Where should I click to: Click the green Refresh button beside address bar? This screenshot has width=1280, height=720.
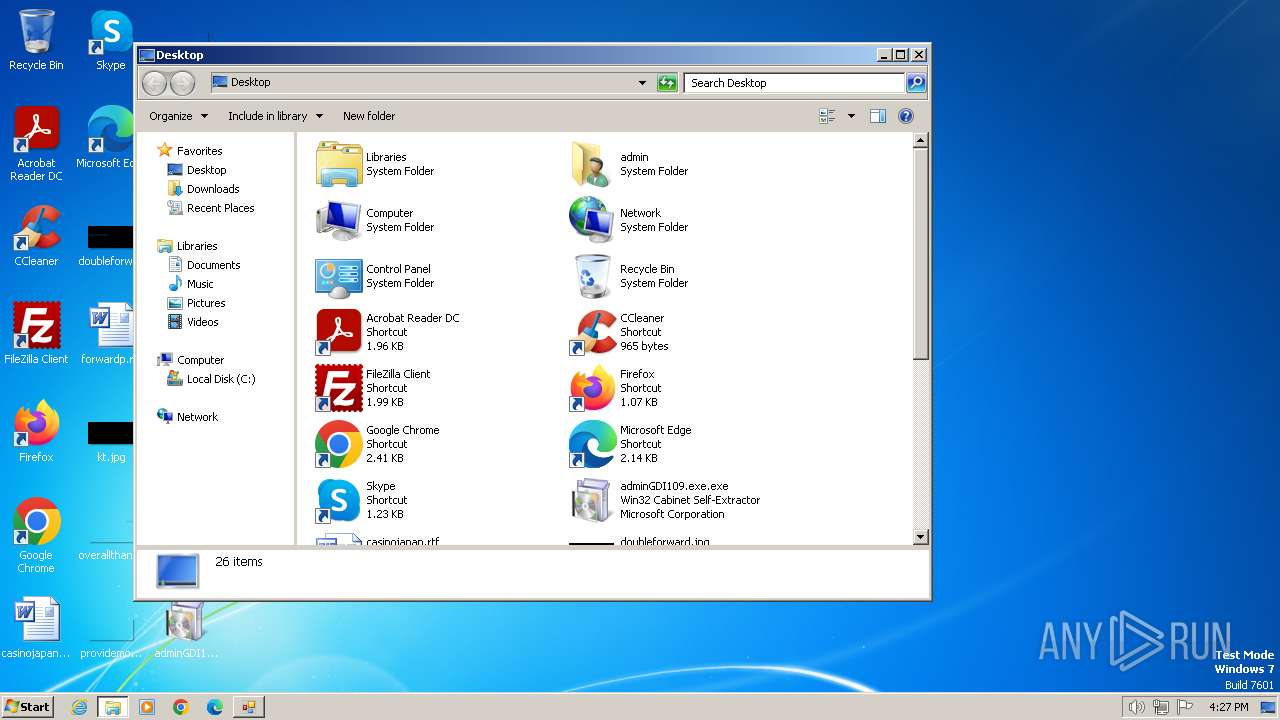point(667,83)
